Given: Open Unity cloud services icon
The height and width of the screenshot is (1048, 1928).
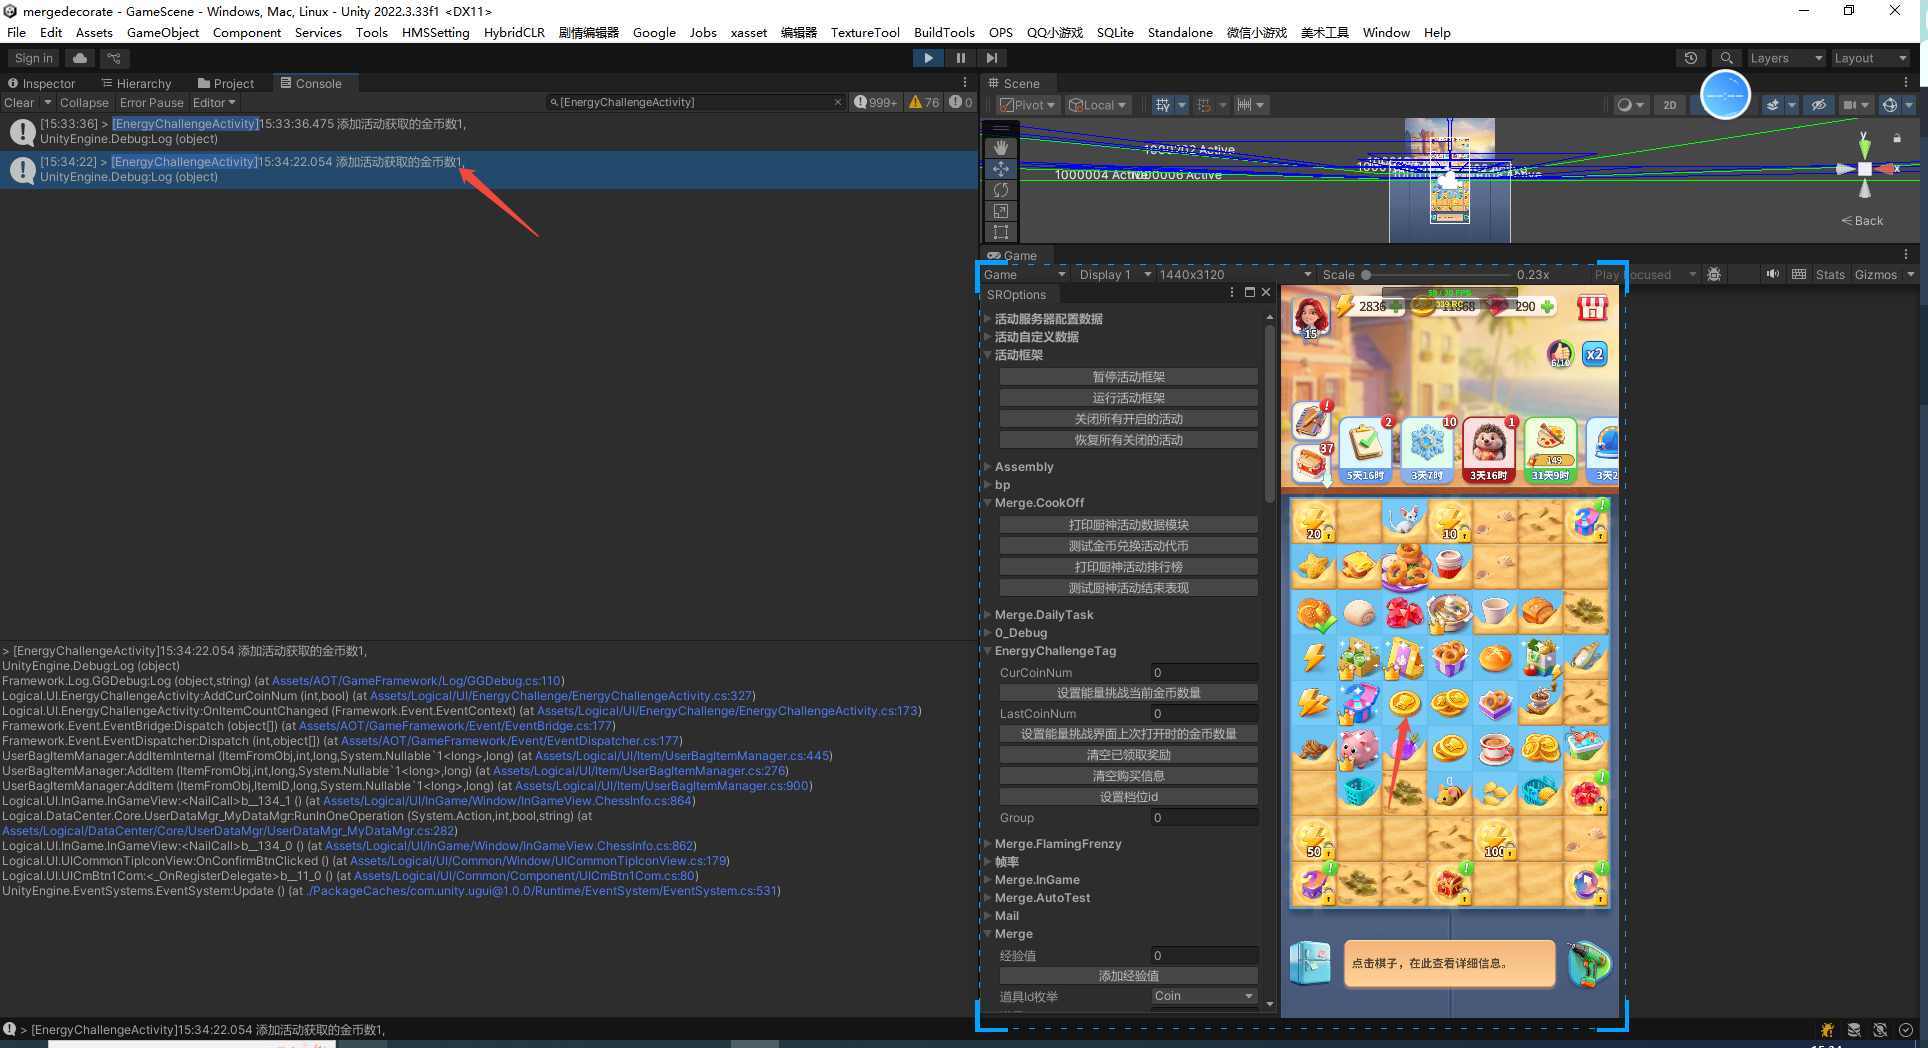Looking at the screenshot, I should click(x=80, y=58).
